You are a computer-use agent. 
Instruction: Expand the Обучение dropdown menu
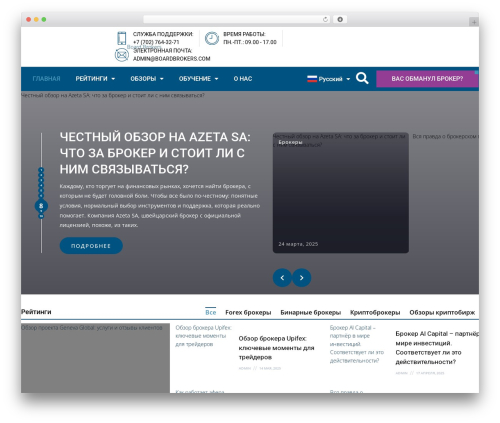click(x=198, y=79)
